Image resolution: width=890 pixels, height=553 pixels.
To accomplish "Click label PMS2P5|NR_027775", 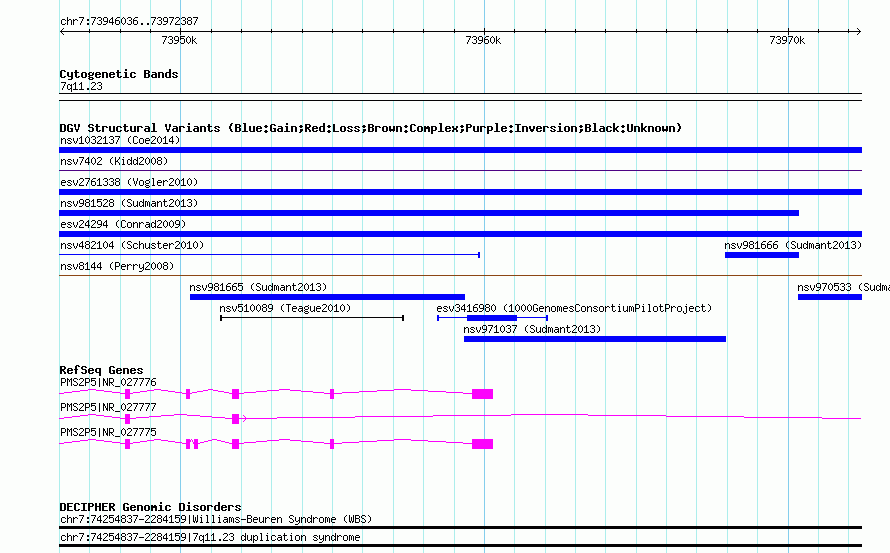I will (108, 432).
